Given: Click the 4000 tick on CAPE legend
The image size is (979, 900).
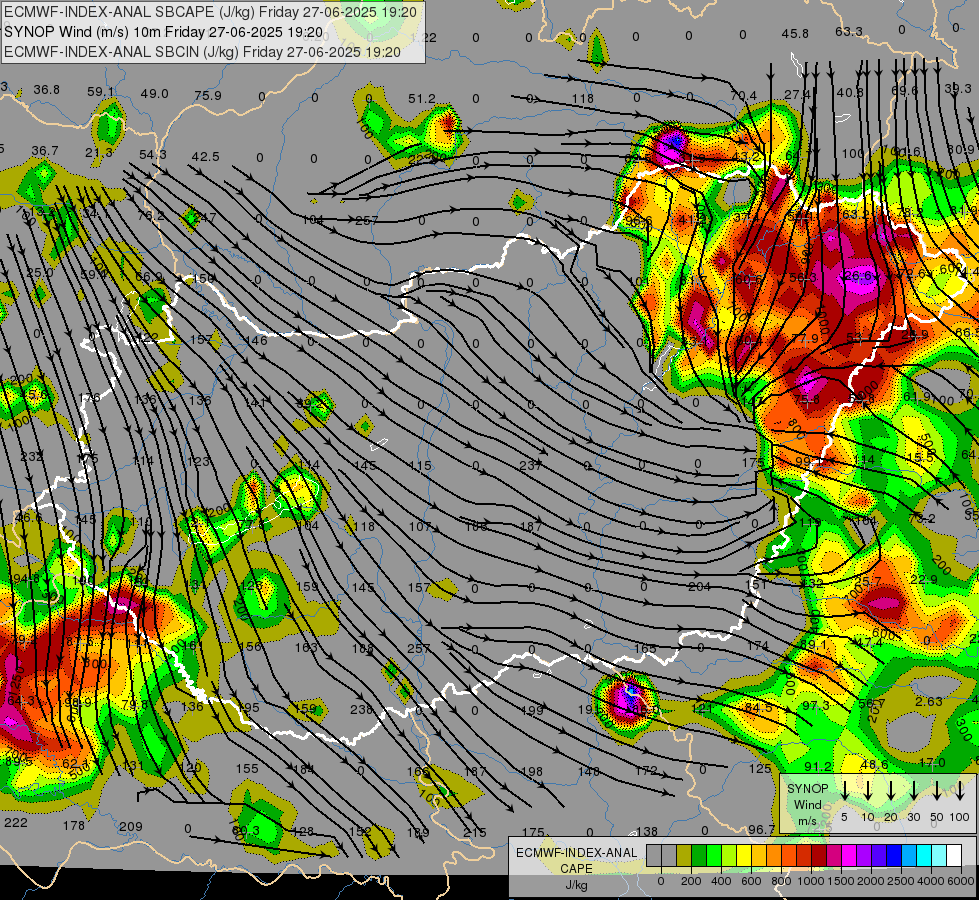Looking at the screenshot, I should coord(931,881).
